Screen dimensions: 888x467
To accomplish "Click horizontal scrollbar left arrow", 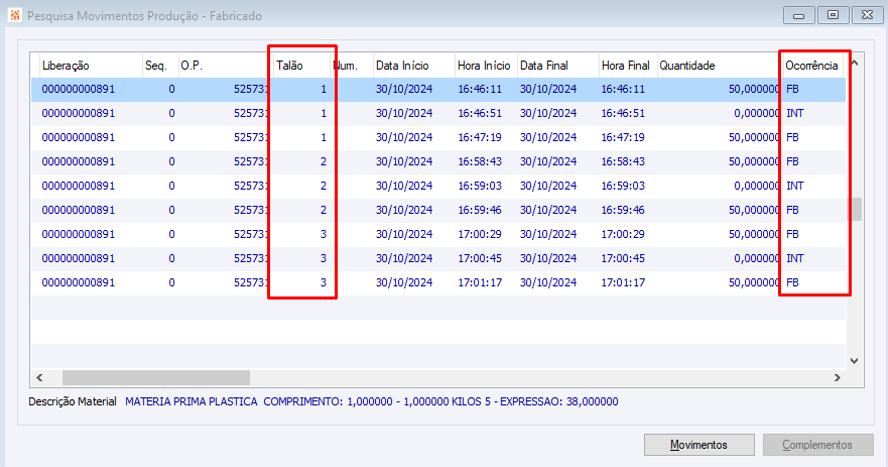I will click(39, 378).
